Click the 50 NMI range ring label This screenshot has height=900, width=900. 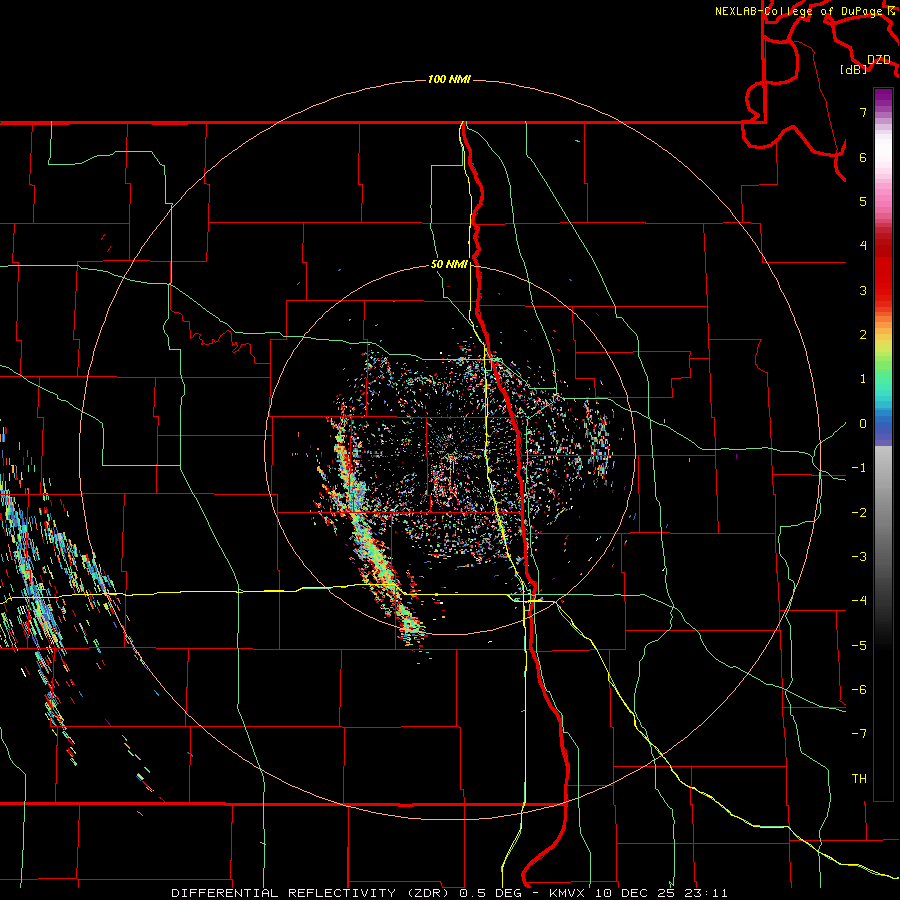tap(449, 264)
